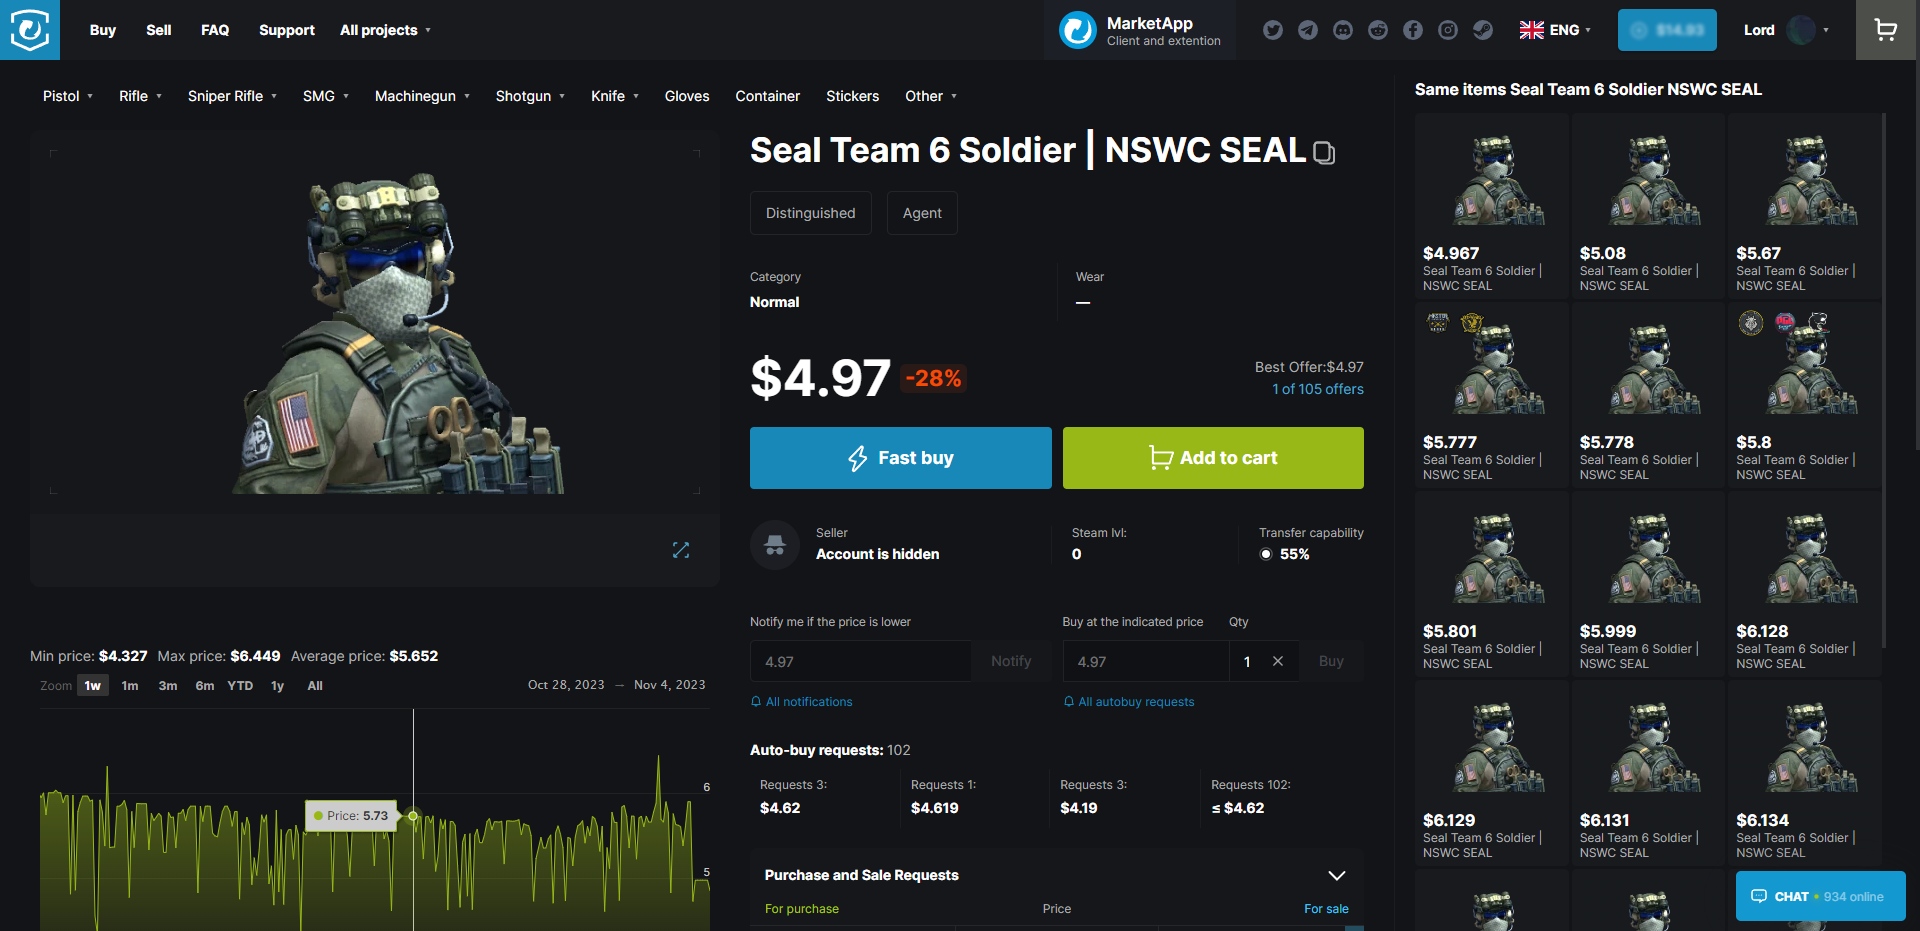Open the Support menu item
The width and height of the screenshot is (1920, 931).
point(287,30)
